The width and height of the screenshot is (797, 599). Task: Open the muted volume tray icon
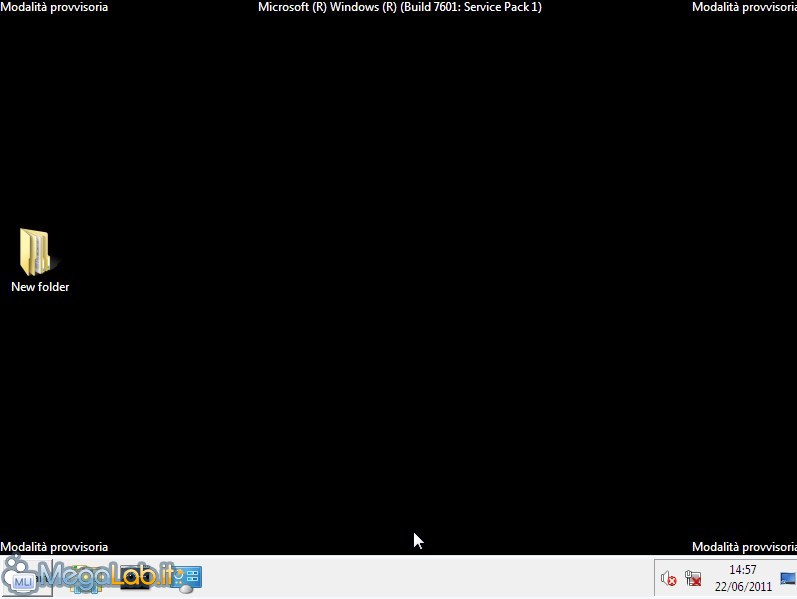tap(668, 578)
